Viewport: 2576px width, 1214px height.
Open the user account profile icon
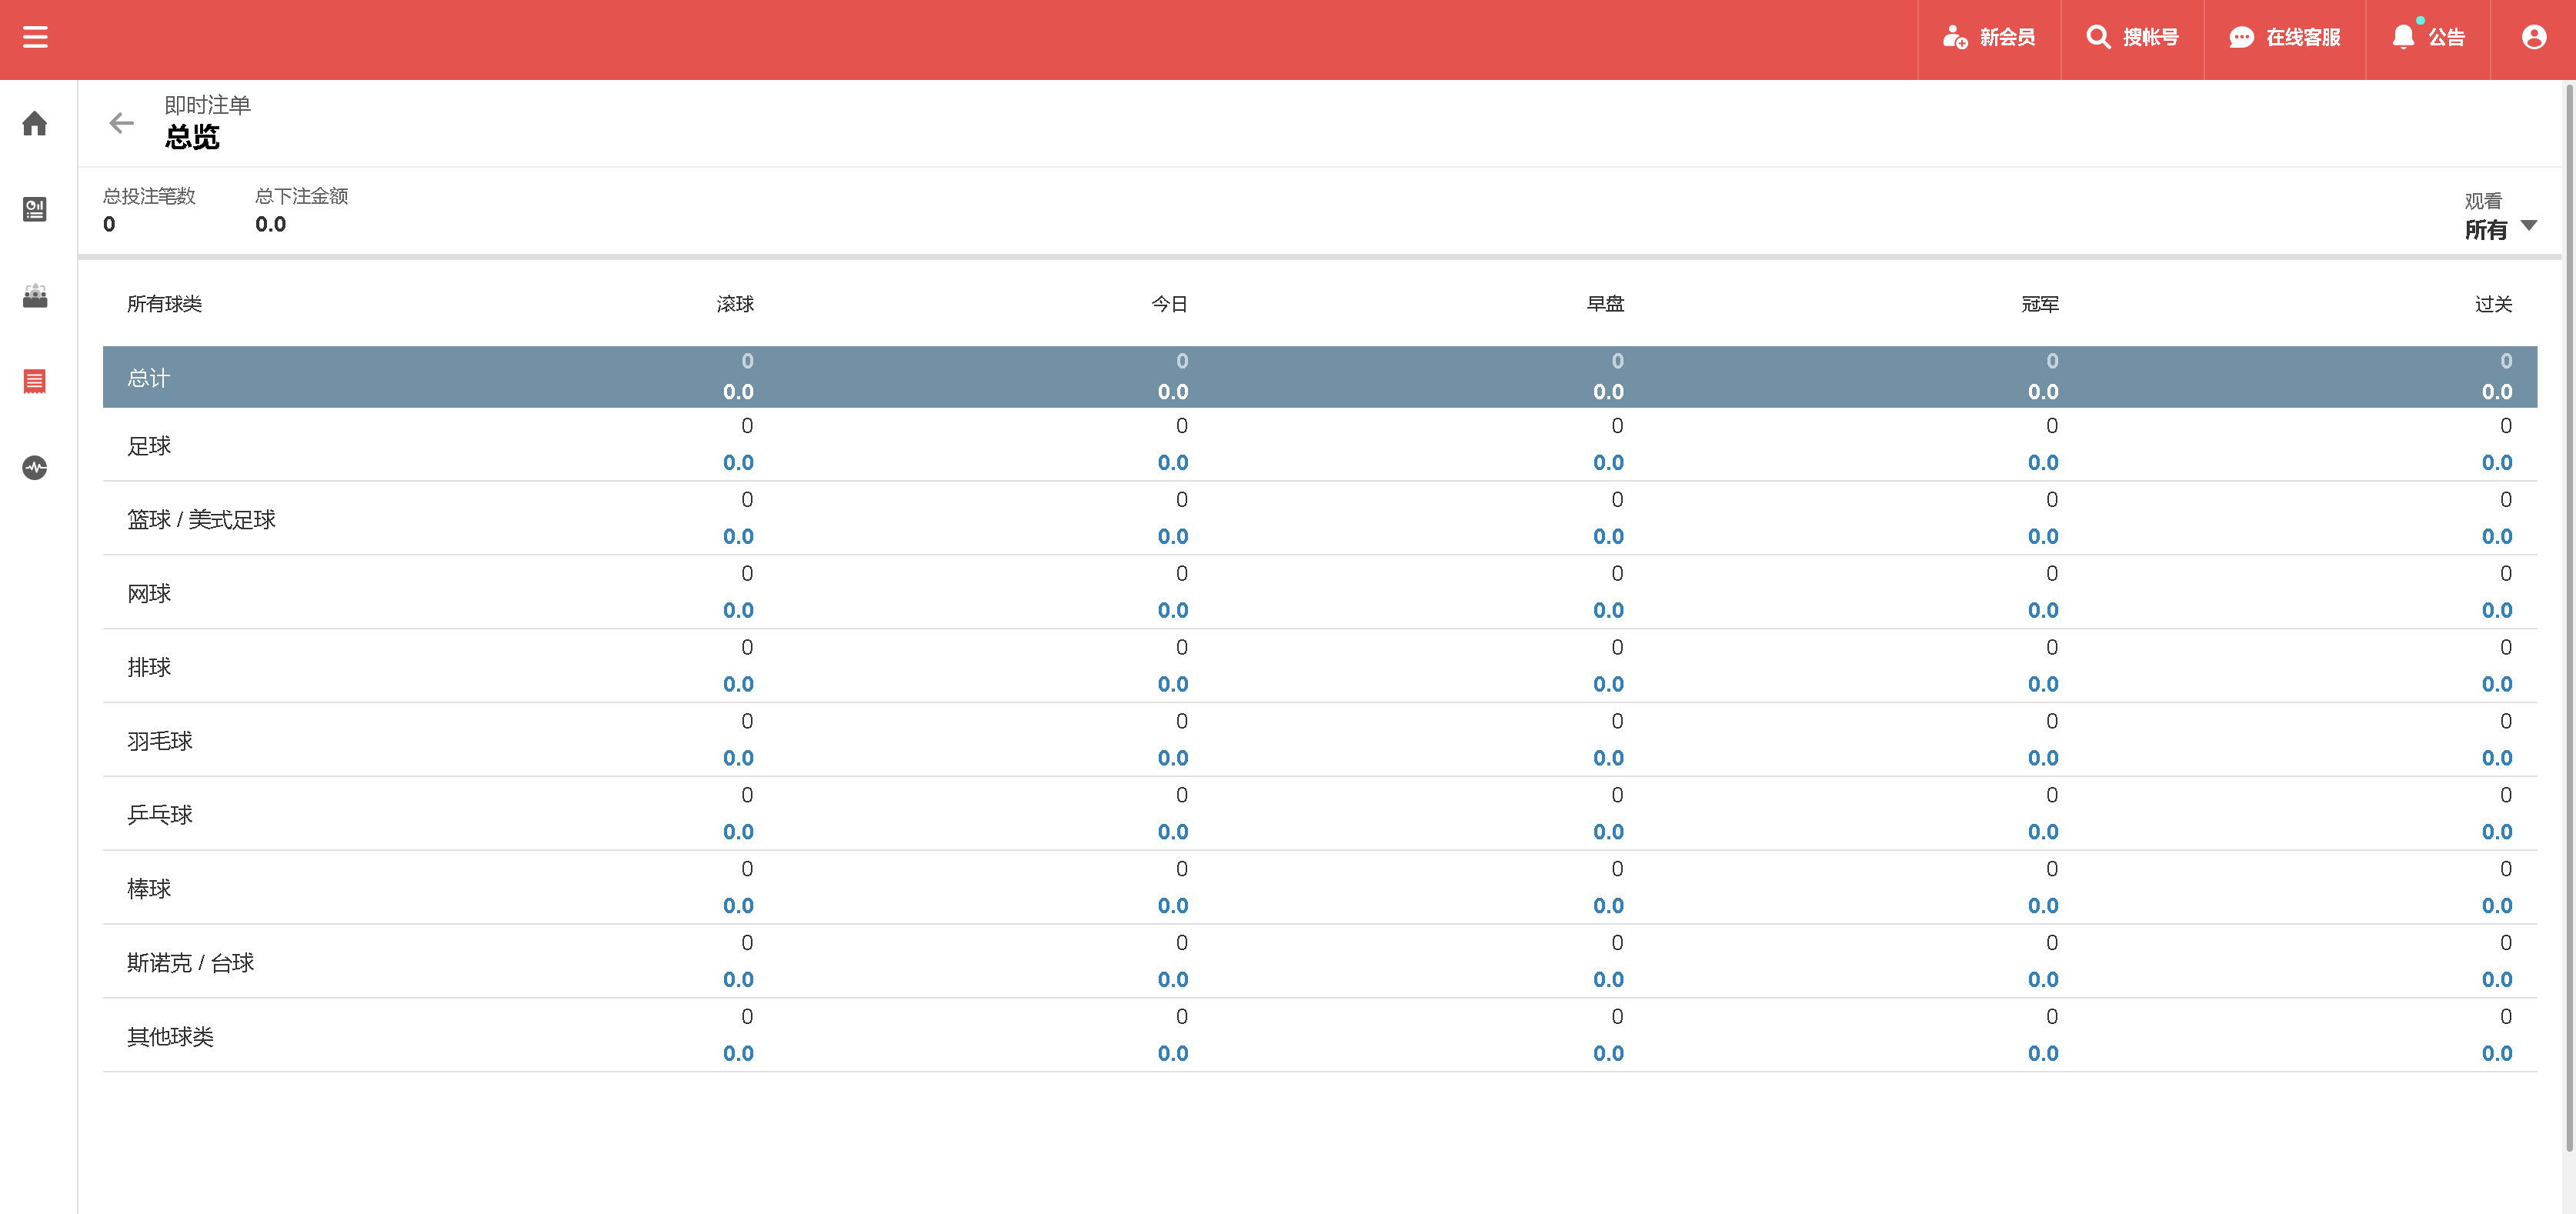(x=2533, y=38)
